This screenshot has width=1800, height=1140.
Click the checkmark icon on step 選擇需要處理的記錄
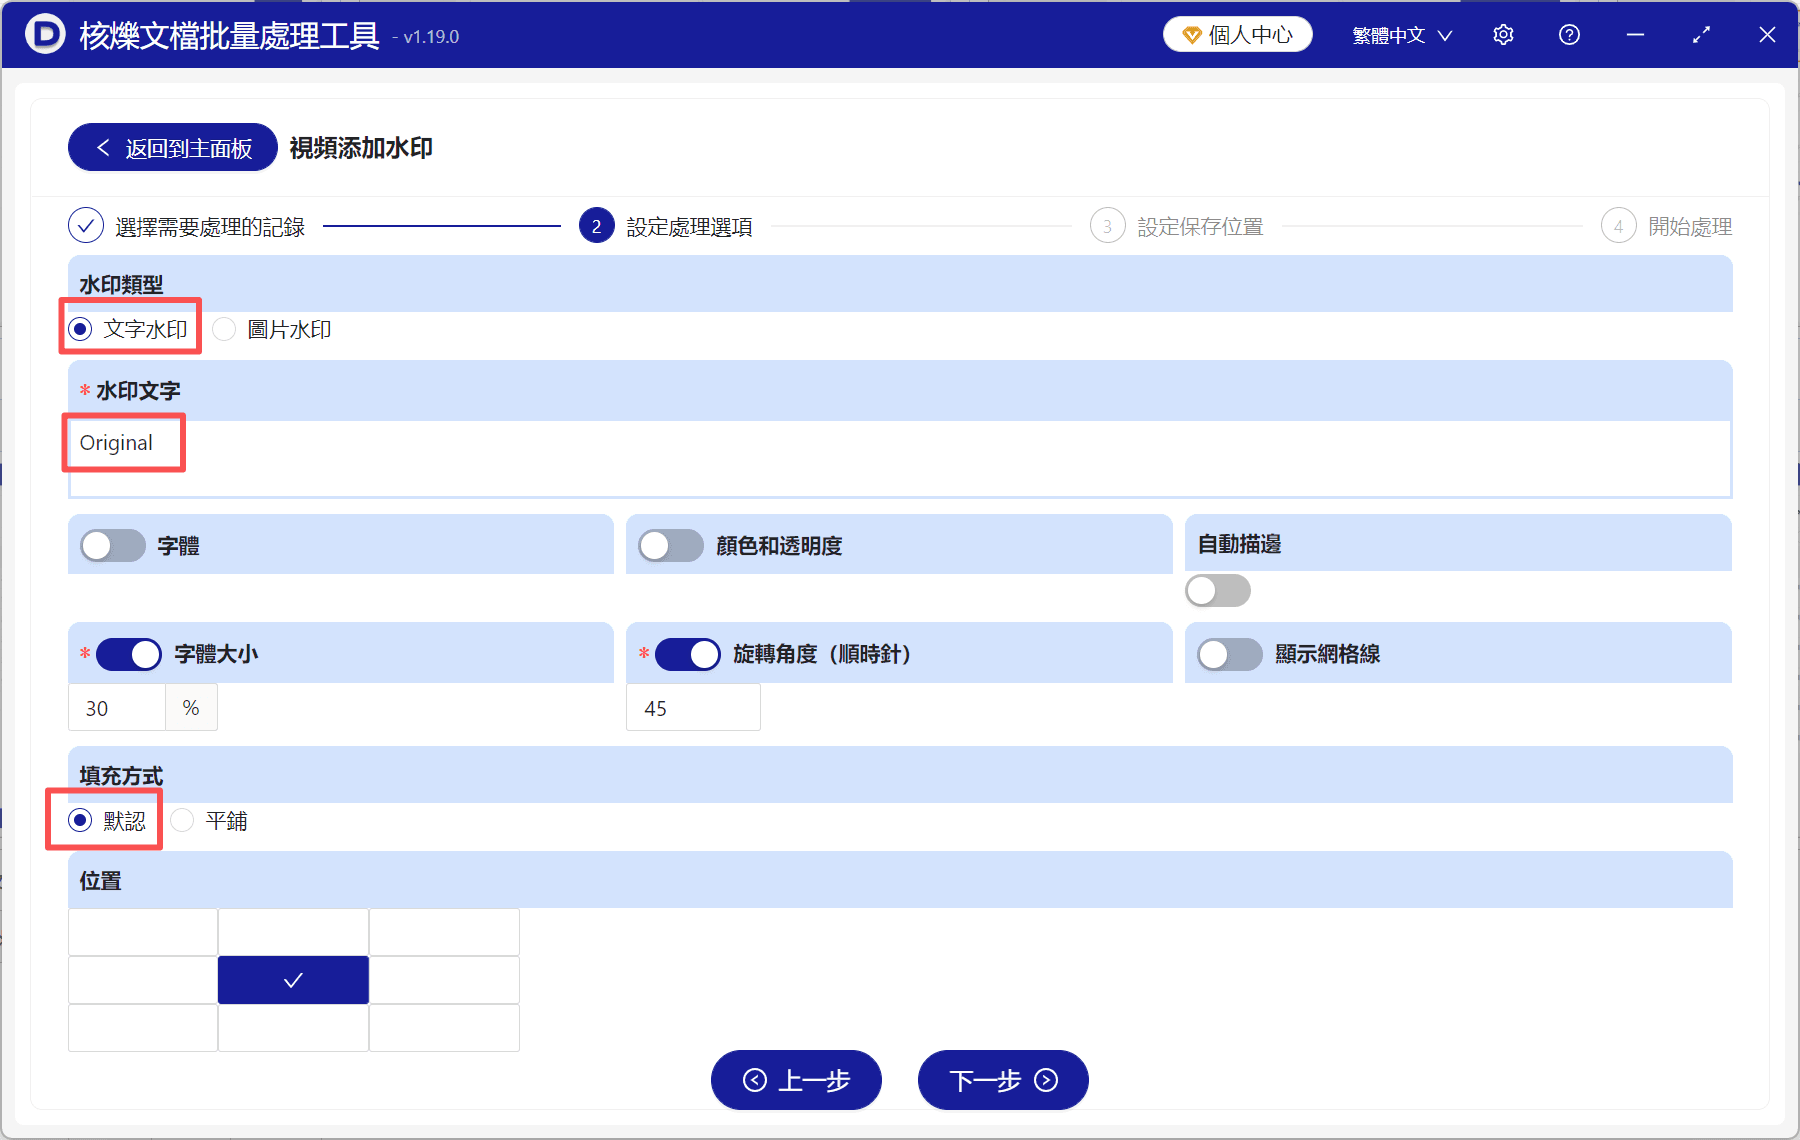85,226
